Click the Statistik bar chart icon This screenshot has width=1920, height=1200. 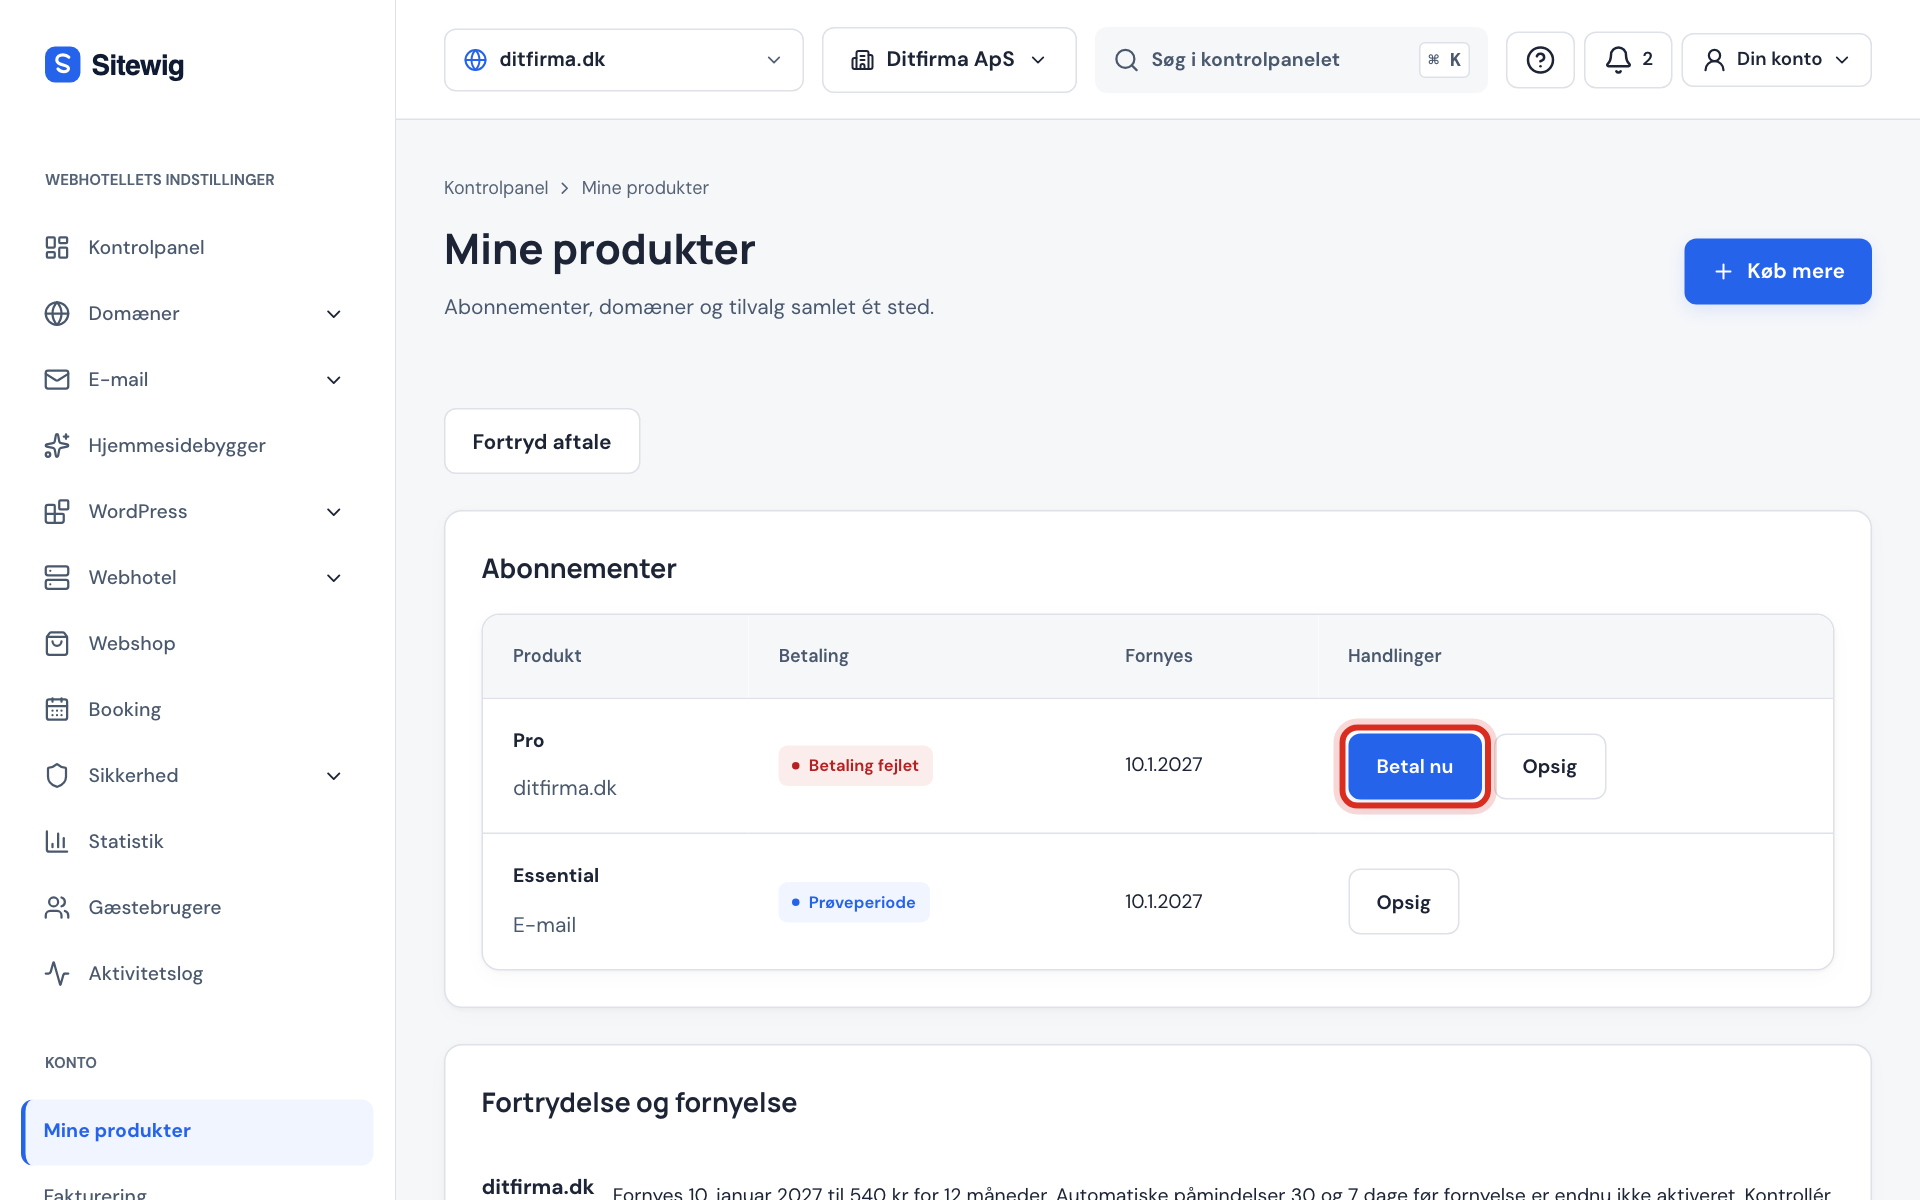pos(57,841)
